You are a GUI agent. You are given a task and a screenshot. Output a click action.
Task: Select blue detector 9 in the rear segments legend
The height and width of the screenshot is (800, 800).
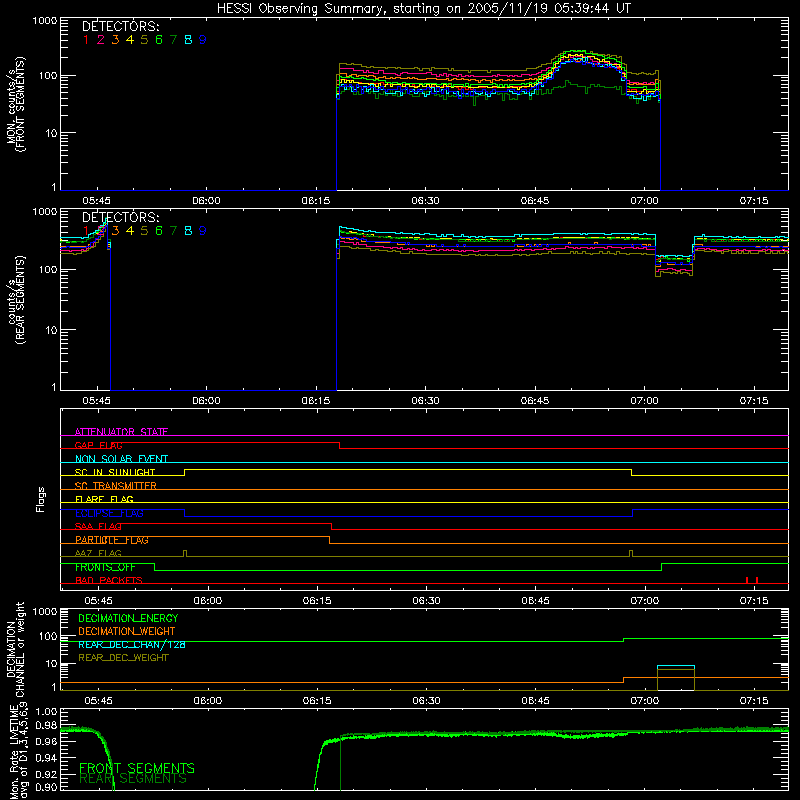[x=203, y=231]
